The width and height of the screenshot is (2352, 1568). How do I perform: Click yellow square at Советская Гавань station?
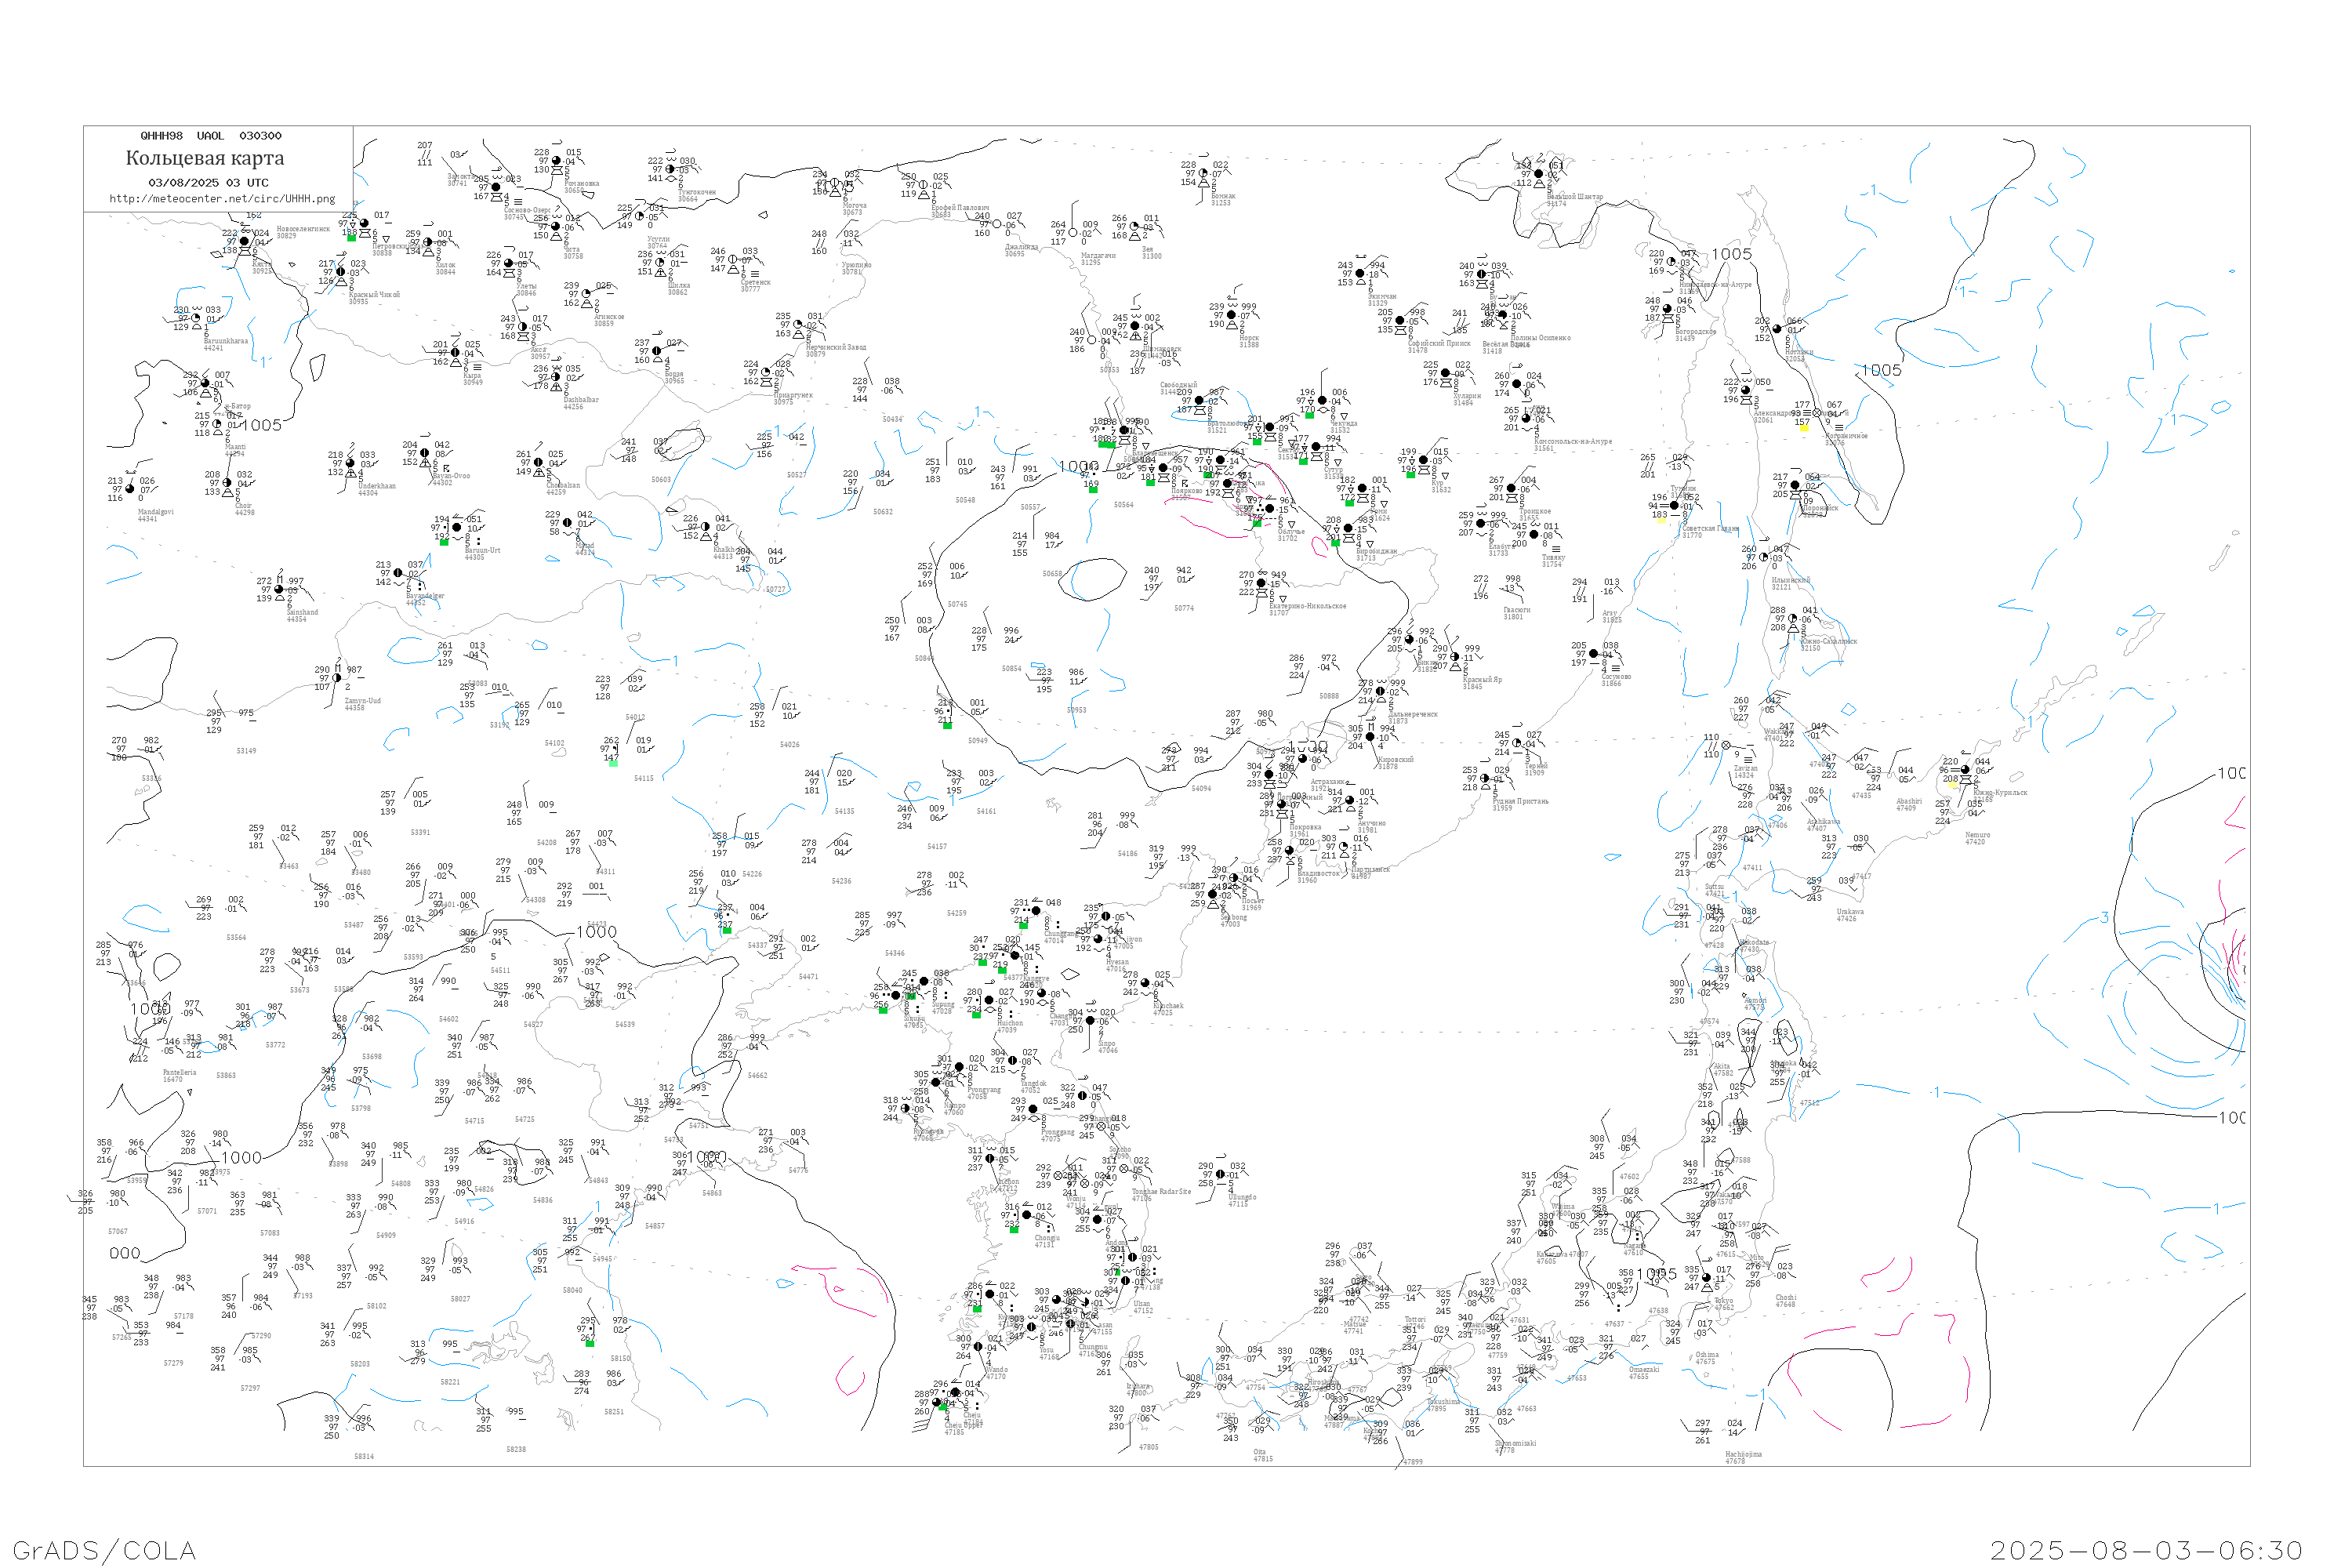pos(1661,520)
